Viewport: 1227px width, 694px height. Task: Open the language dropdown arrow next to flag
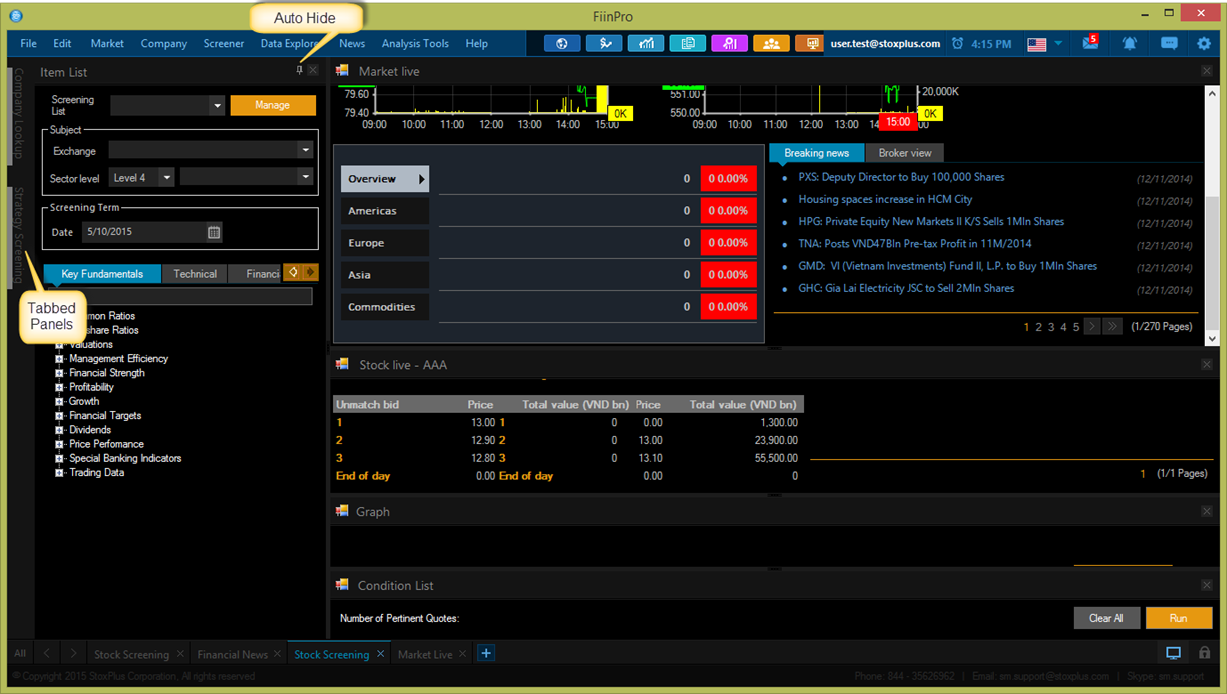1058,44
